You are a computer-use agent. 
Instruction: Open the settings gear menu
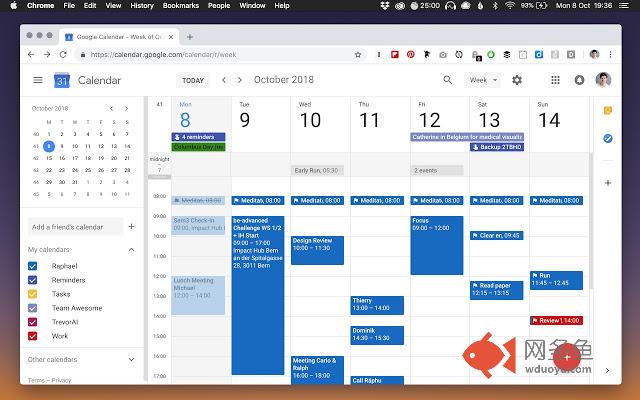(x=517, y=80)
